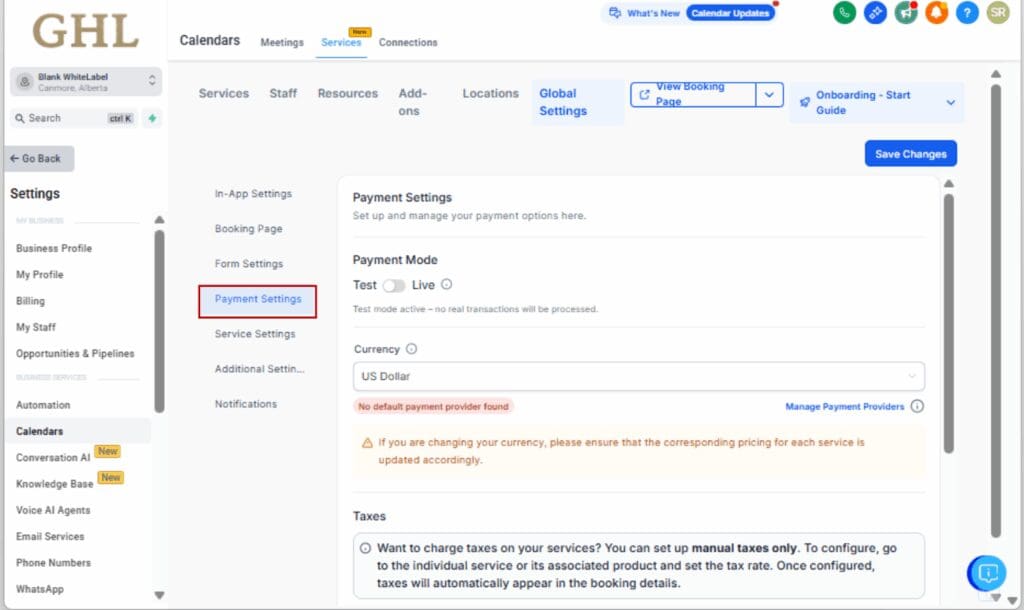Open the affiliate megaphone icon in the top bar

905,14
